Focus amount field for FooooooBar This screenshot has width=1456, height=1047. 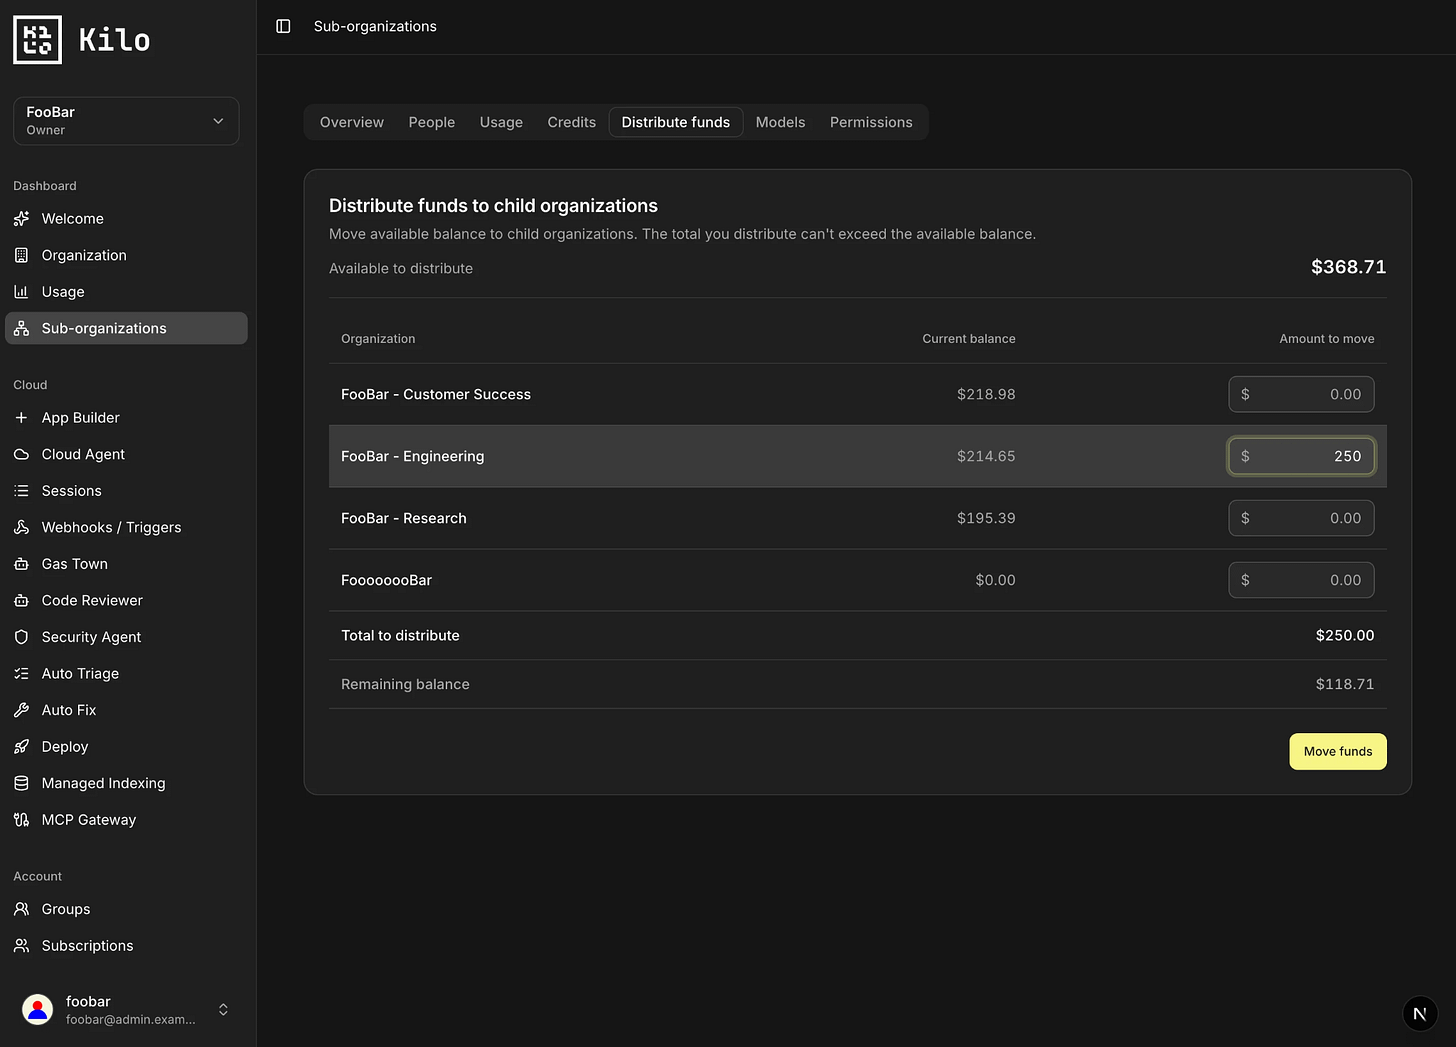pyautogui.click(x=1301, y=580)
